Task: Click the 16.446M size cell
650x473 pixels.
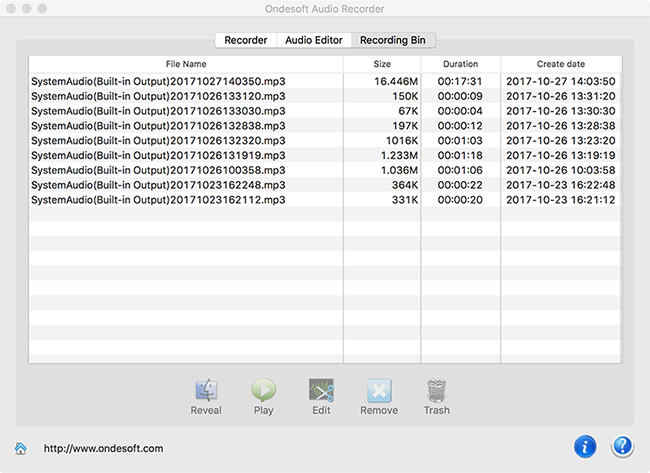Action: (x=396, y=81)
